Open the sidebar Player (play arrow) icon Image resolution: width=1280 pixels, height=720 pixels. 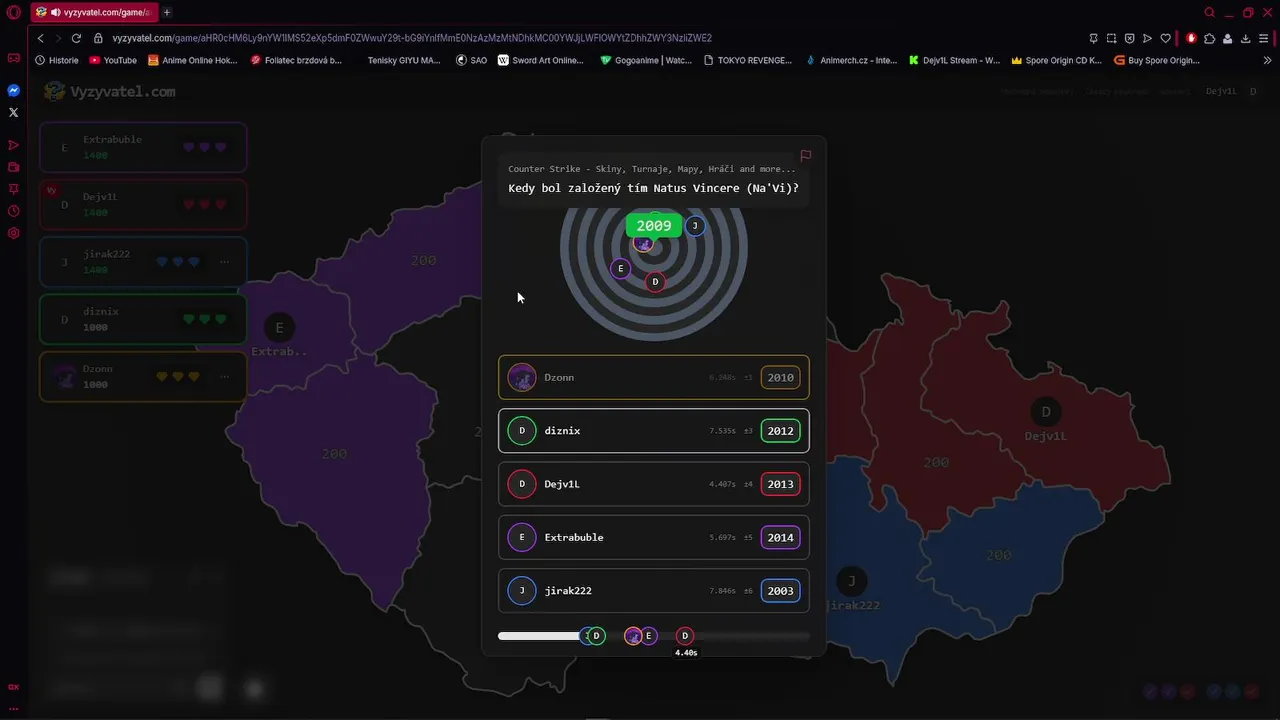tap(13, 145)
